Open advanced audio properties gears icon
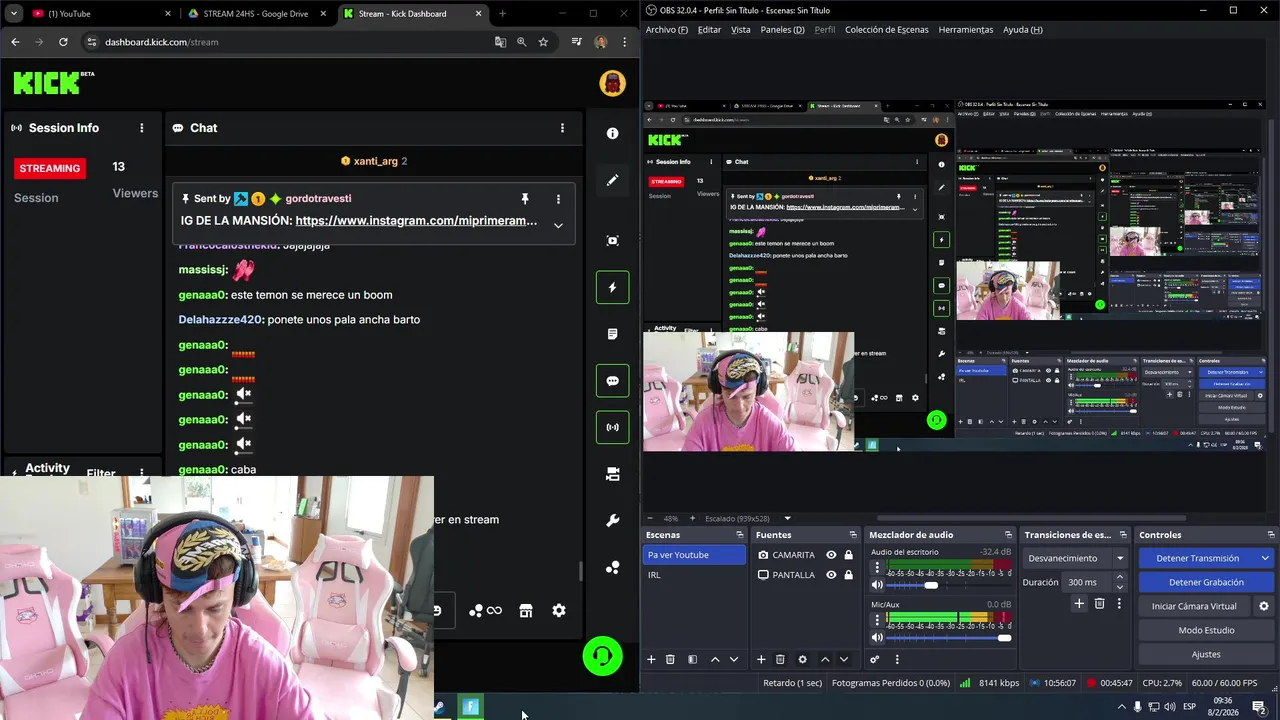The height and width of the screenshot is (720, 1280). [x=874, y=659]
